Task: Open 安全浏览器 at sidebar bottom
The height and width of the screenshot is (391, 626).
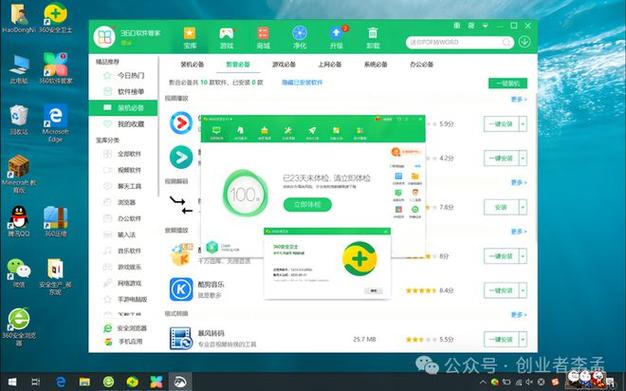Action: pos(125,328)
